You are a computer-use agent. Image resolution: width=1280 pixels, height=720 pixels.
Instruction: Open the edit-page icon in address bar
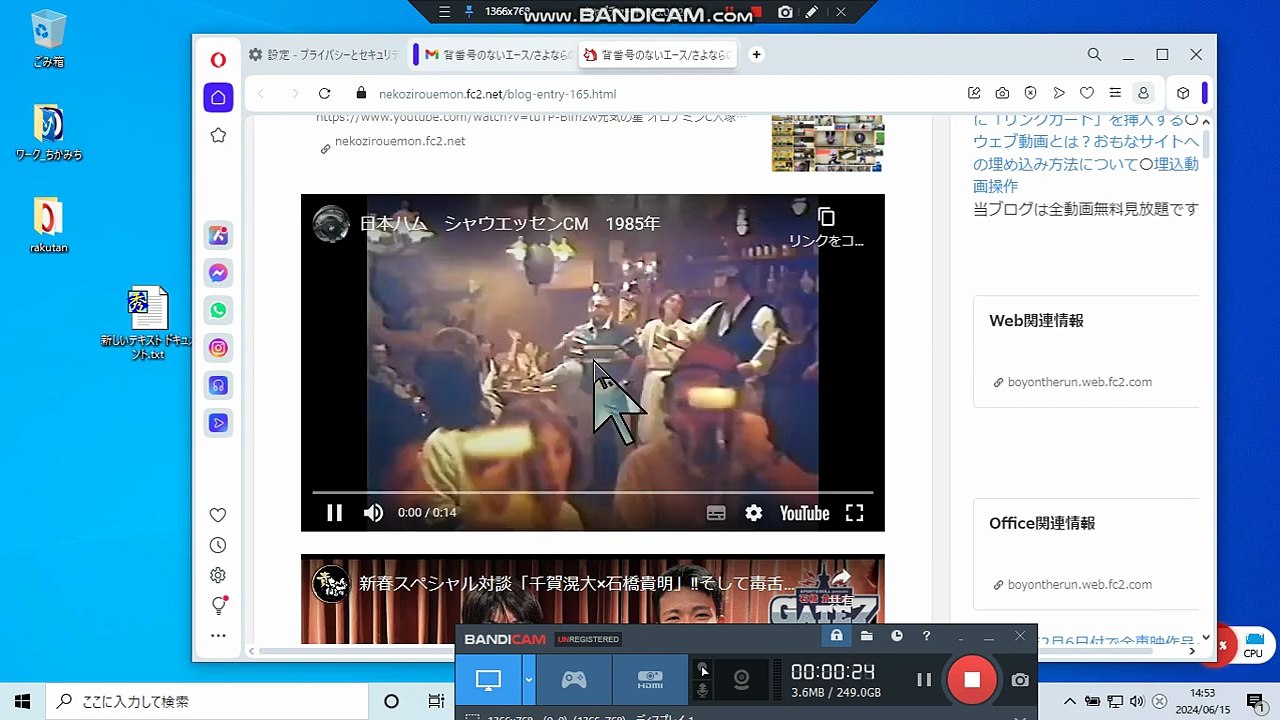[974, 94]
